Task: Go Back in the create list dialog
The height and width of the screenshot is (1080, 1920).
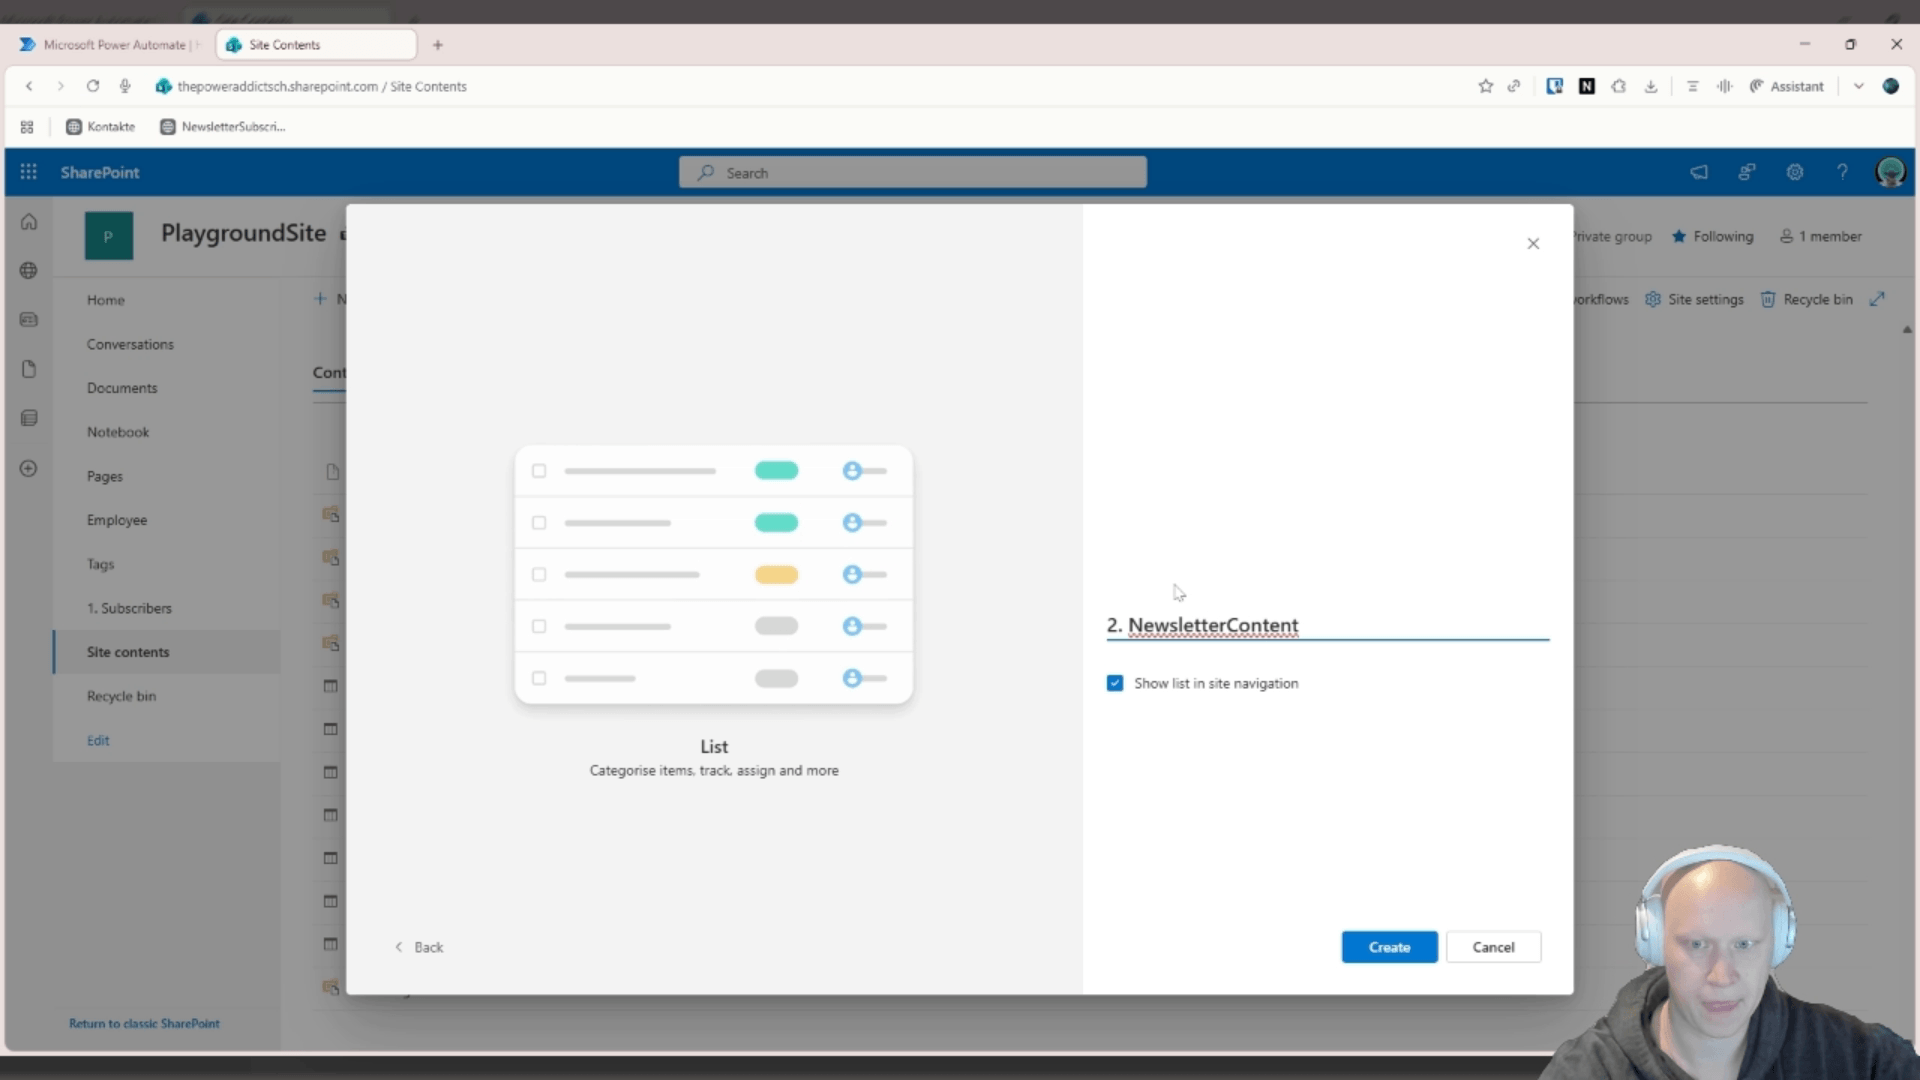Action: tap(419, 947)
